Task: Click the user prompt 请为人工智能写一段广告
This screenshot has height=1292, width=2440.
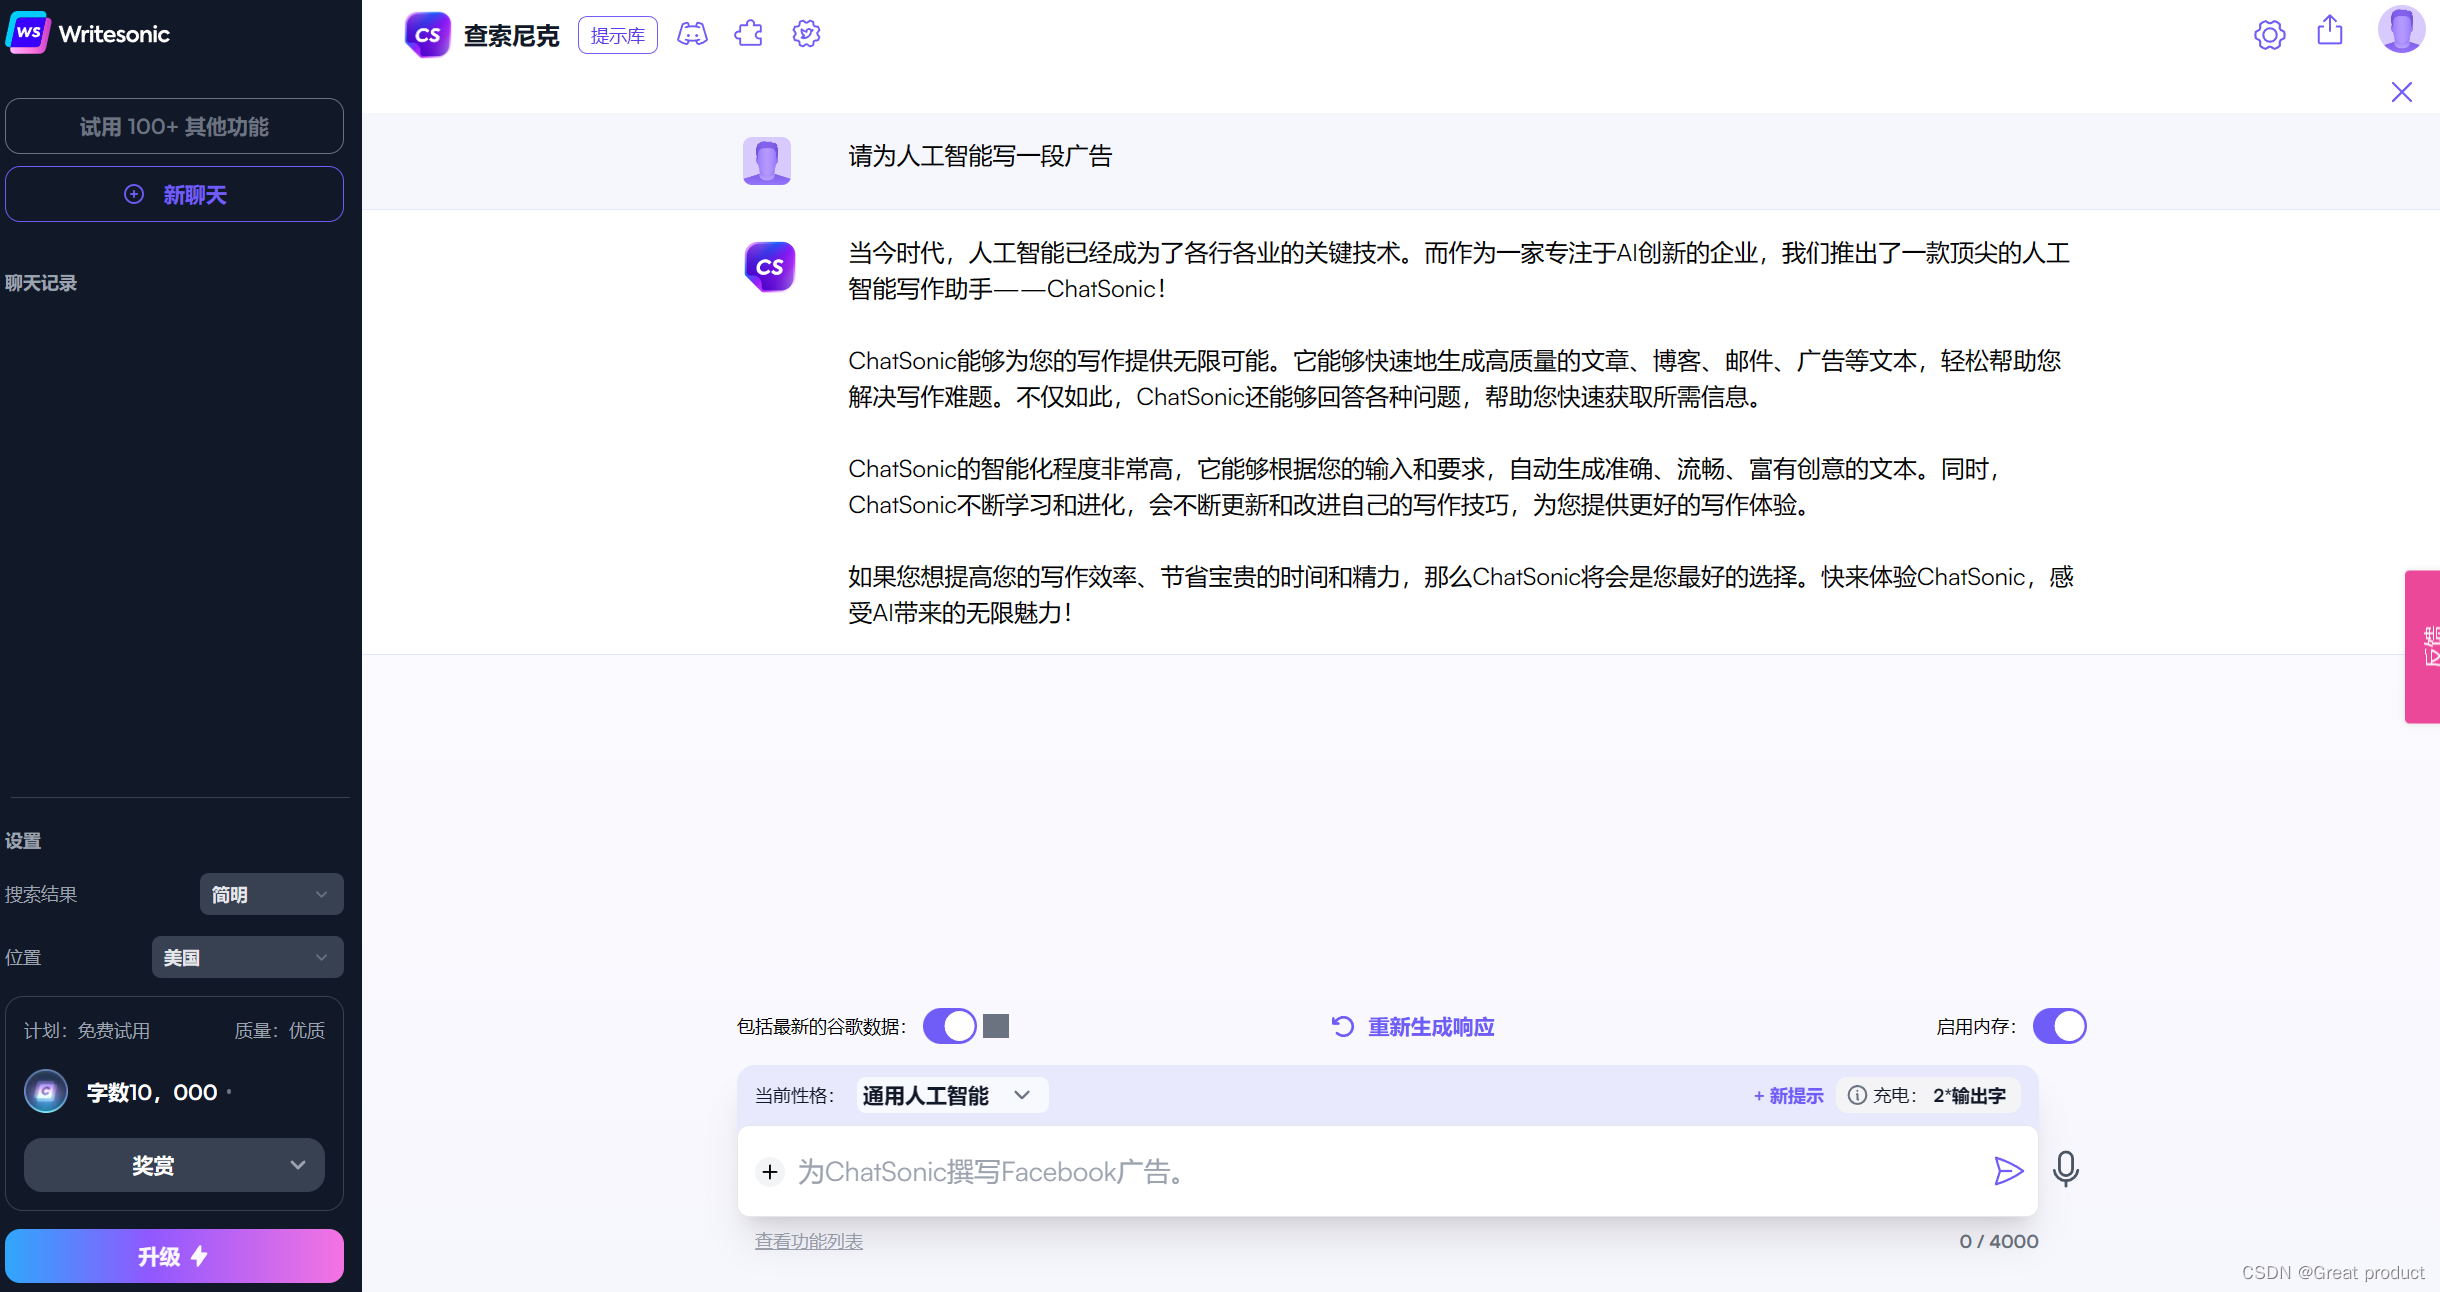Action: click(980, 156)
